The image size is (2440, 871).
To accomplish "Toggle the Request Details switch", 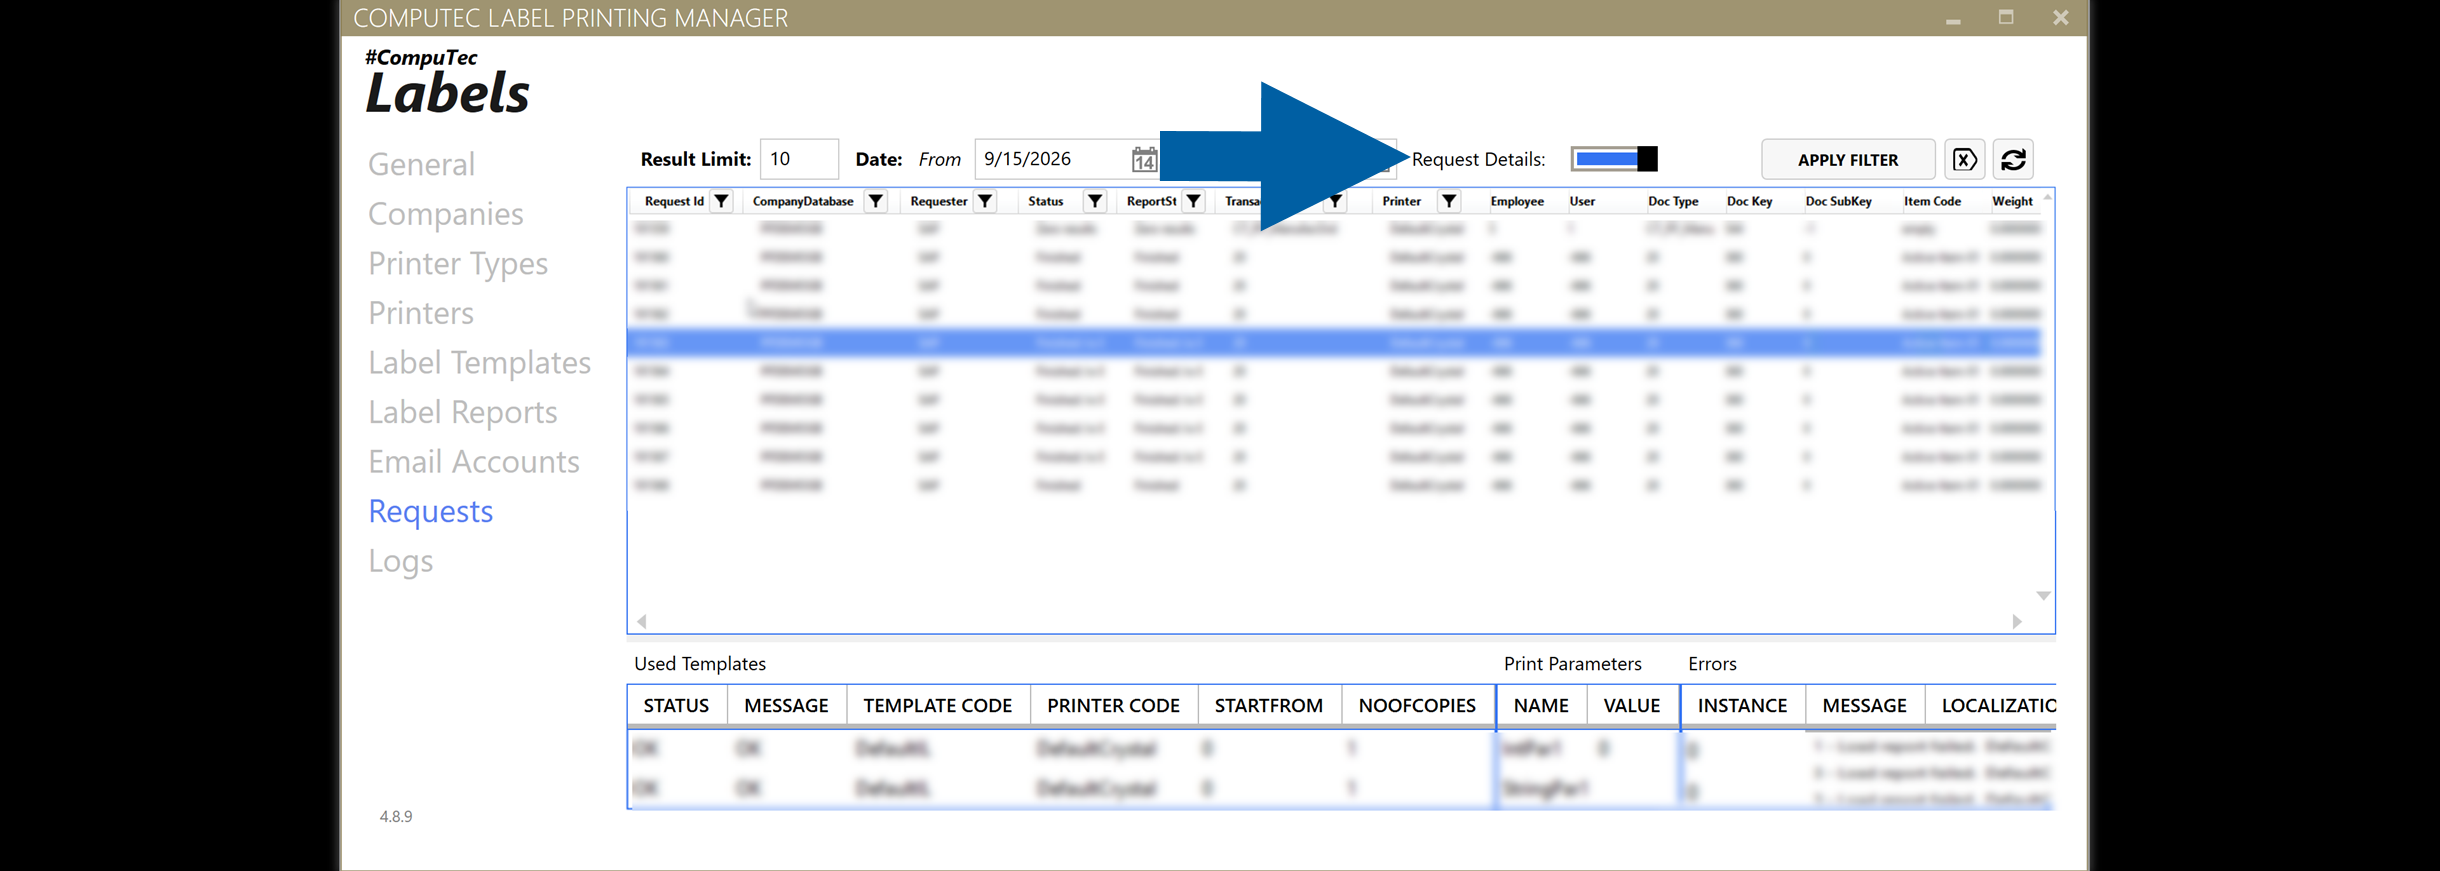I will point(1614,159).
